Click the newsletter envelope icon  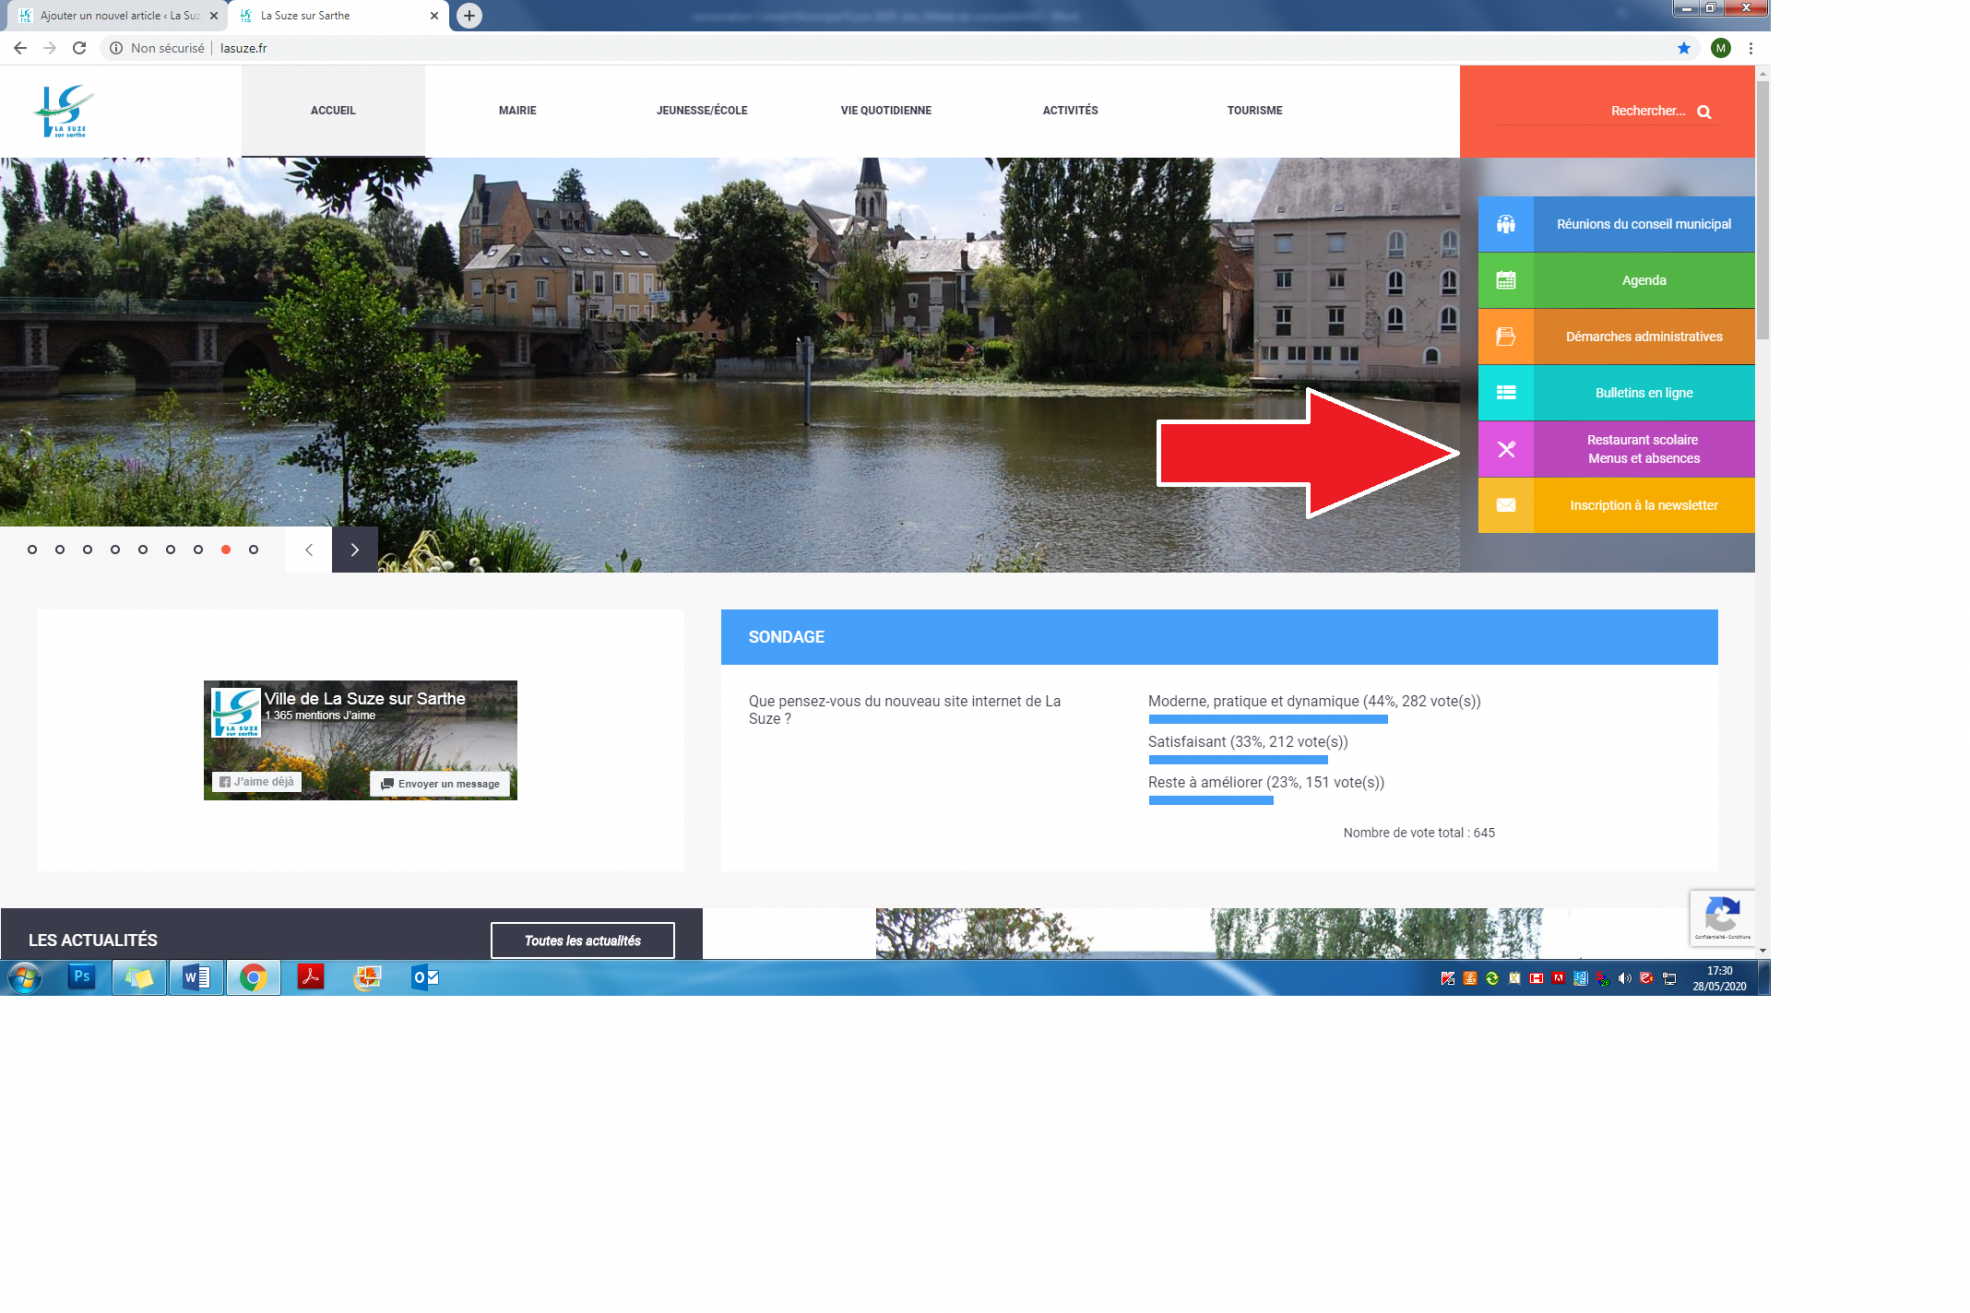coord(1505,506)
